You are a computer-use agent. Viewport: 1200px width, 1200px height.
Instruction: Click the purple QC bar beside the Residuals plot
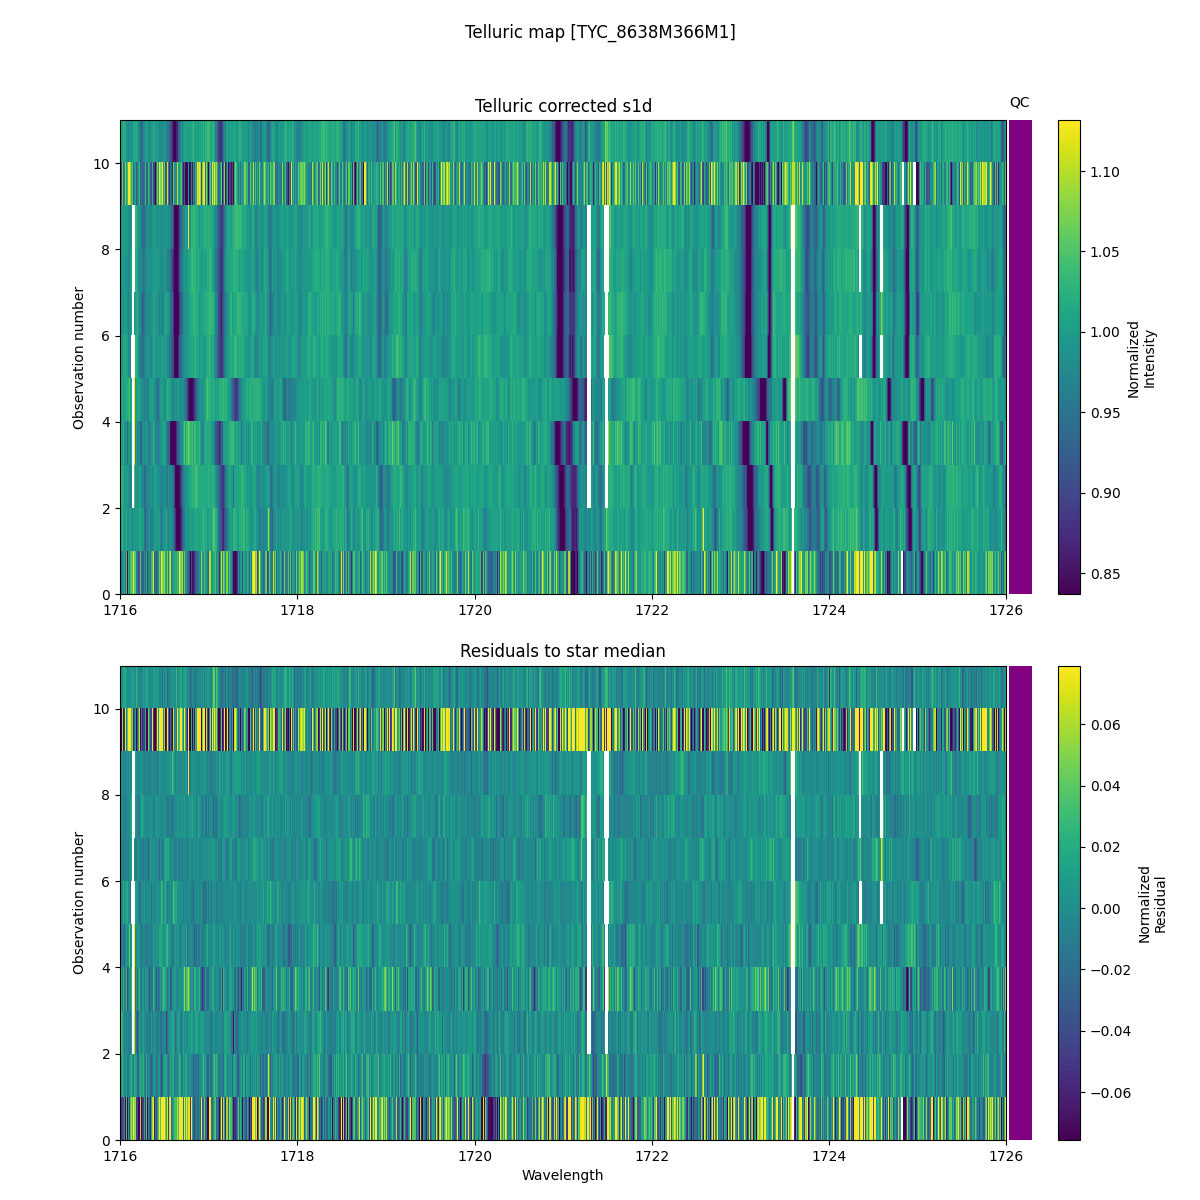tap(1020, 903)
